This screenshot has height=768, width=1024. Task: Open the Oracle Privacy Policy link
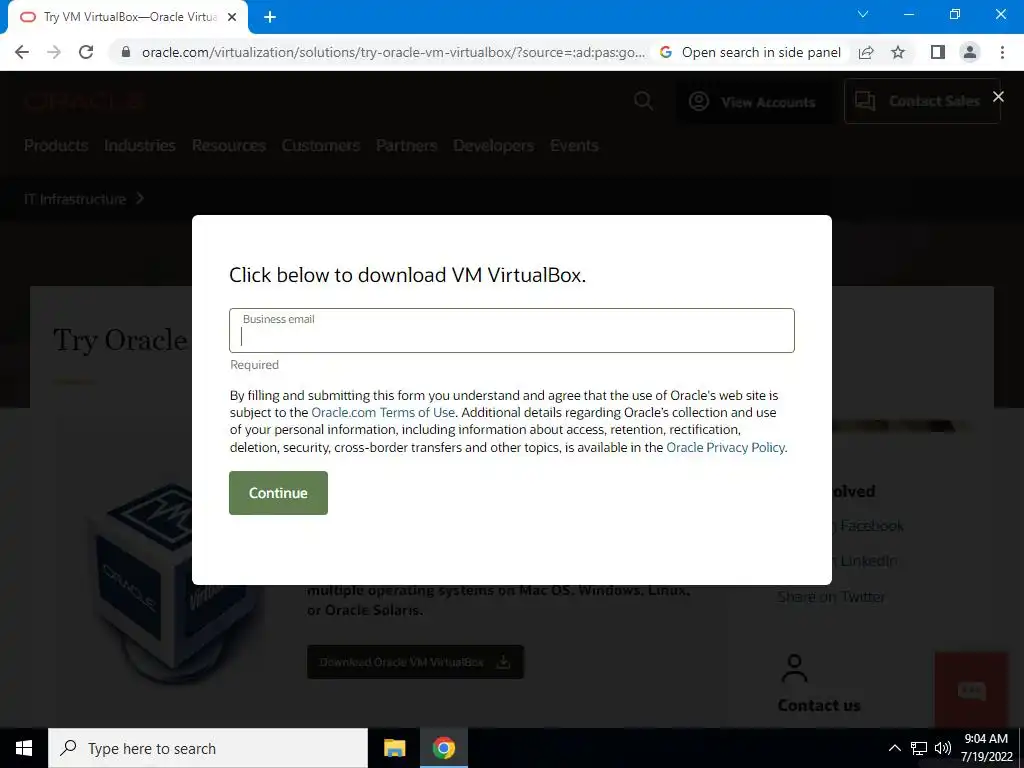tap(726, 447)
